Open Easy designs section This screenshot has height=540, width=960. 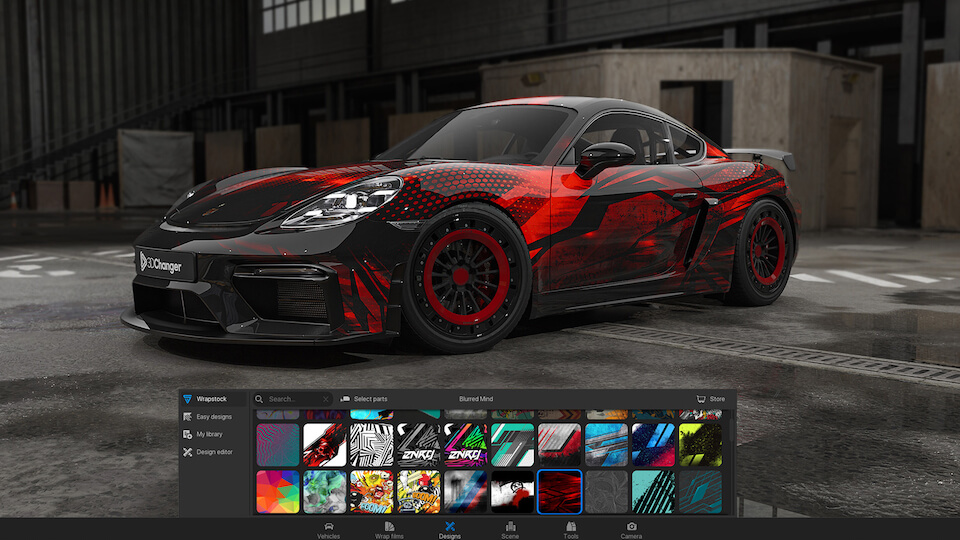click(213, 417)
